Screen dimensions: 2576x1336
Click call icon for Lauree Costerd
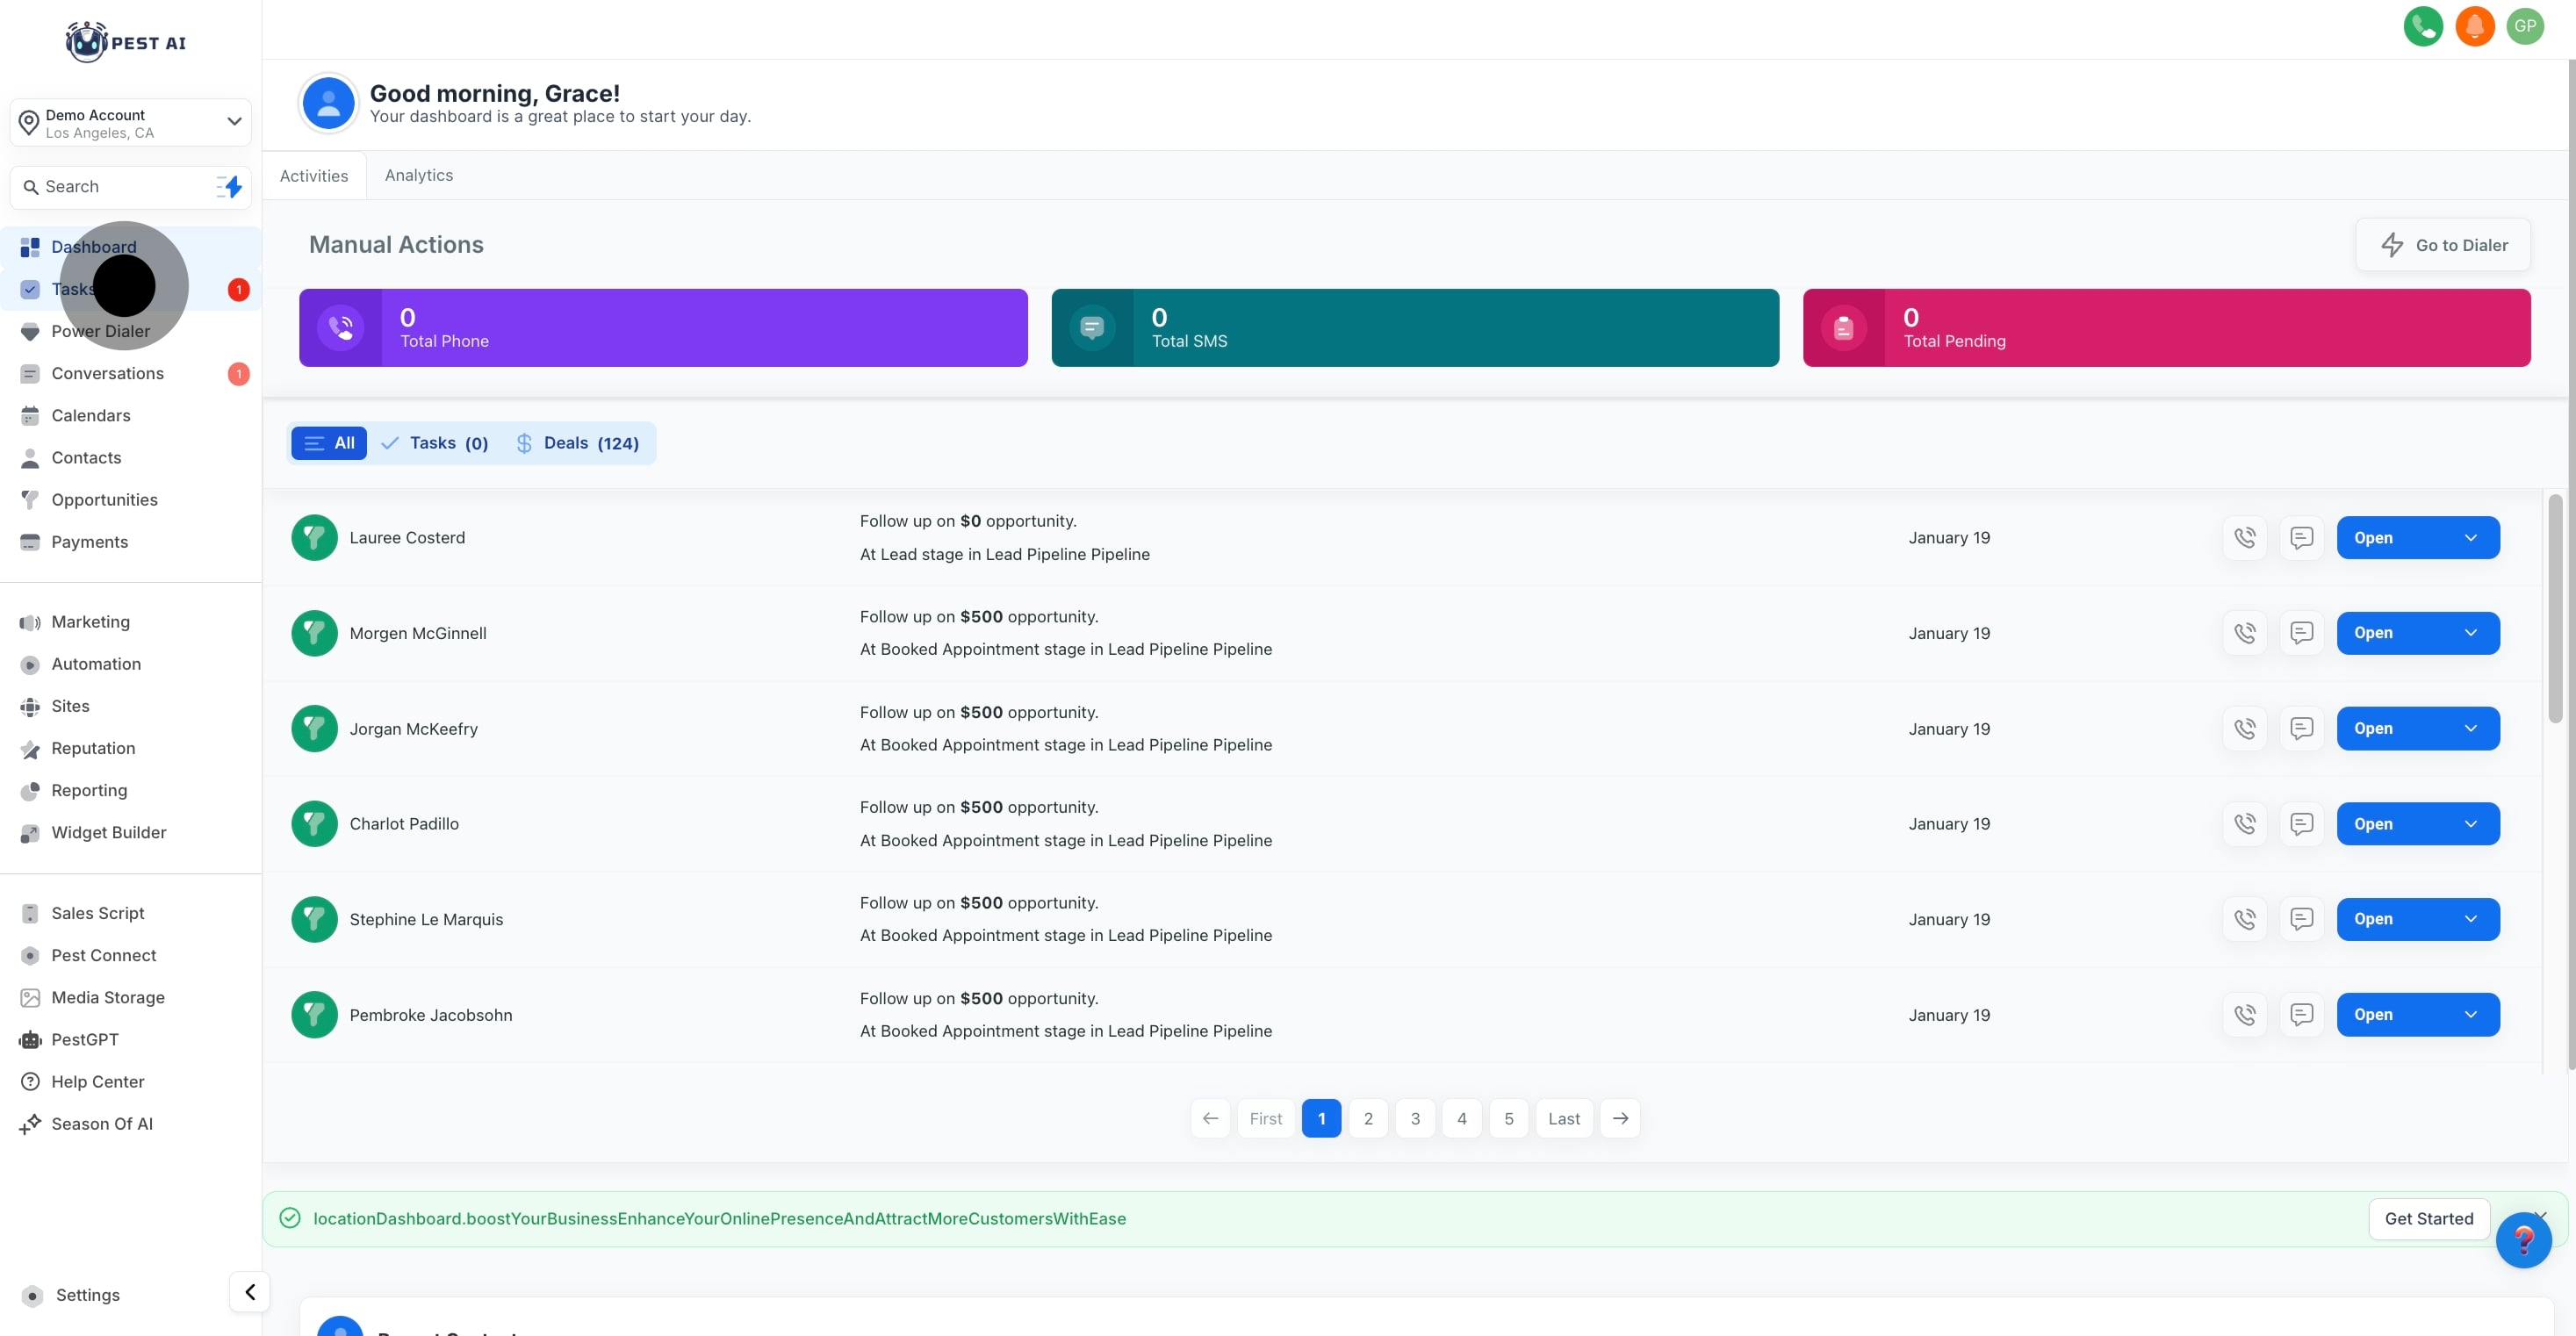pos(2244,538)
